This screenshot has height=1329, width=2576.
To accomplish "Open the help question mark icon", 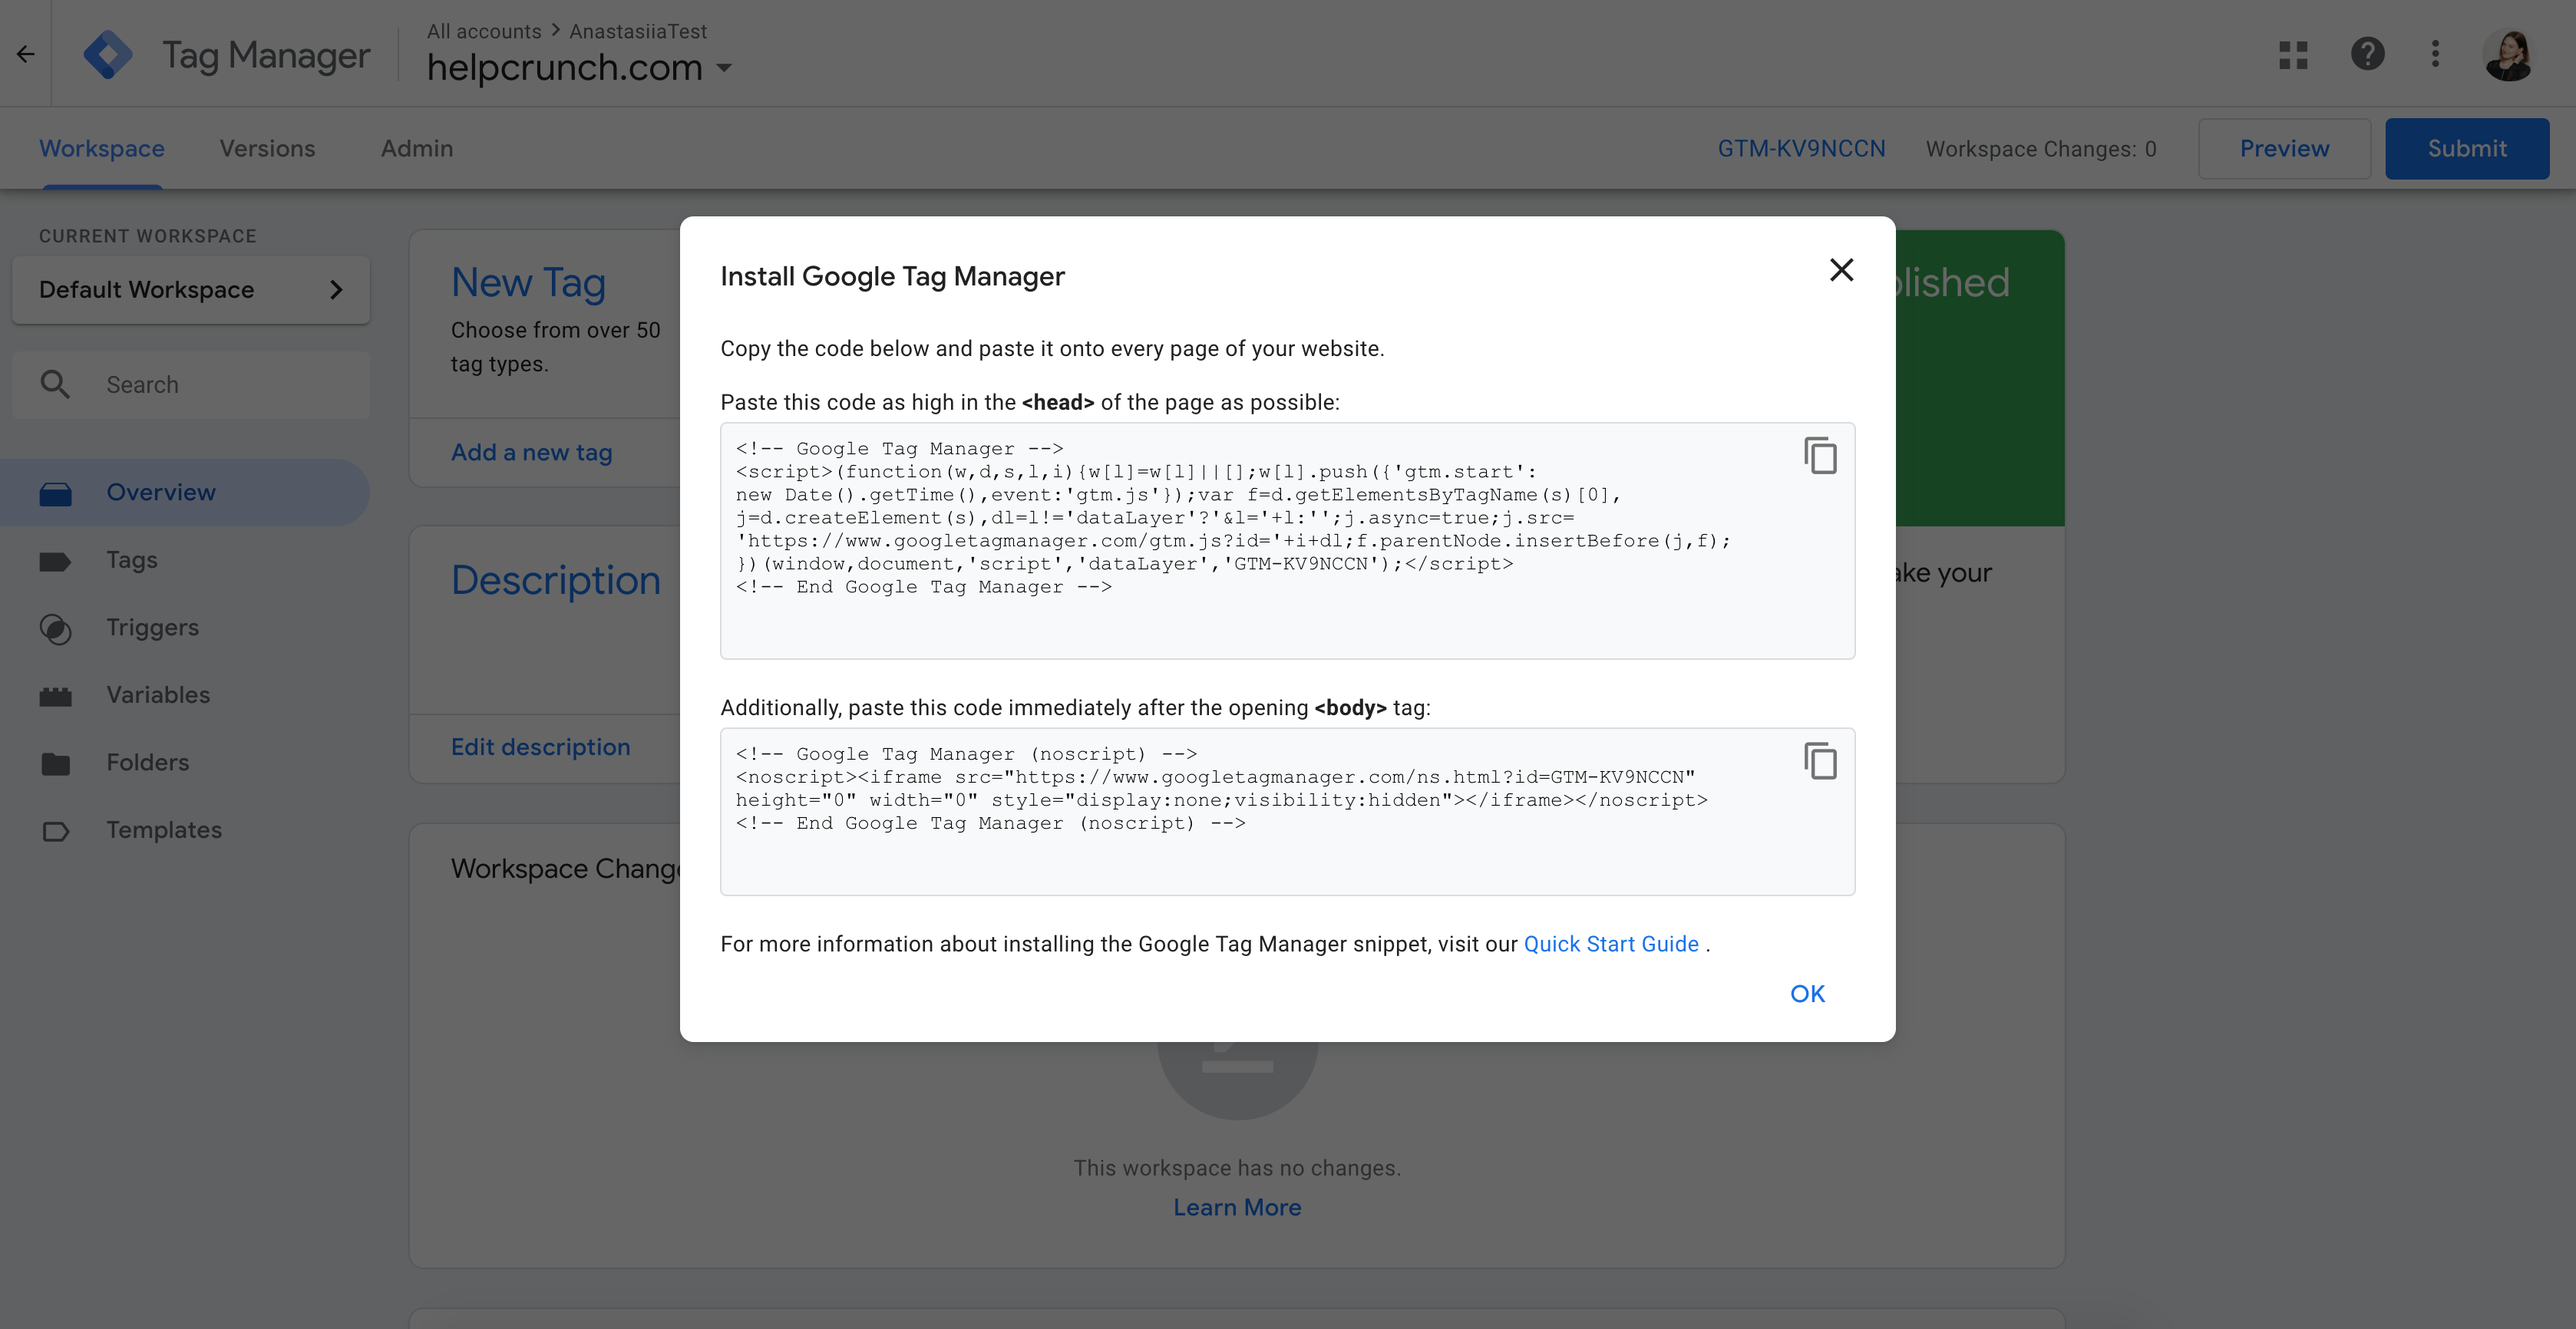I will 2367,54.
